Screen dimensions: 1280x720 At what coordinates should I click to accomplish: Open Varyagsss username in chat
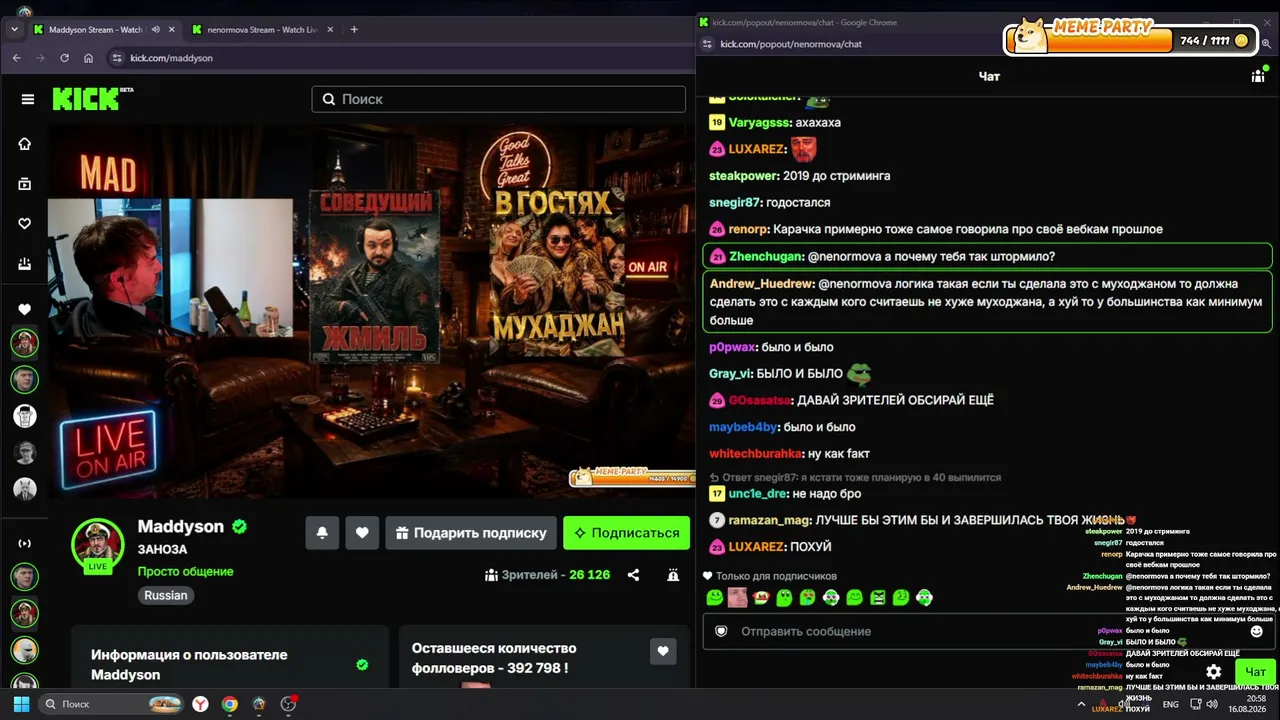759,122
